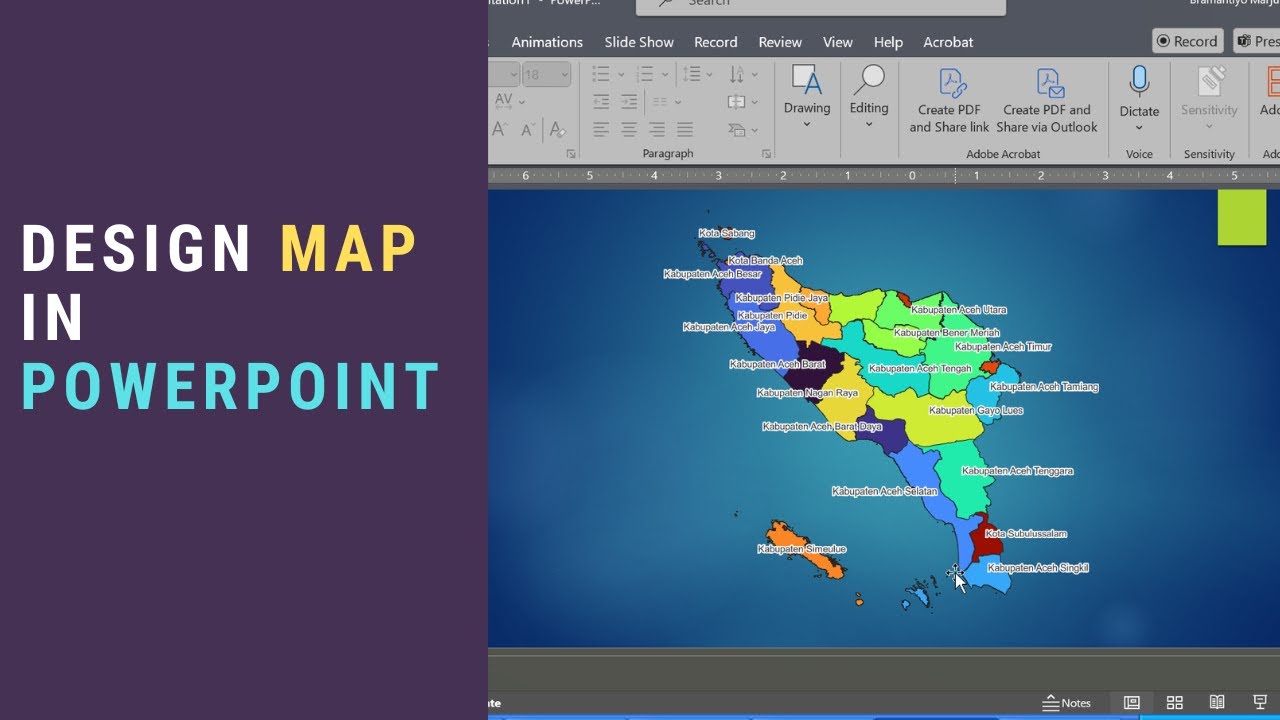Start Slide Show from status bar
The width and height of the screenshot is (1280, 720).
pyautogui.click(x=1260, y=703)
